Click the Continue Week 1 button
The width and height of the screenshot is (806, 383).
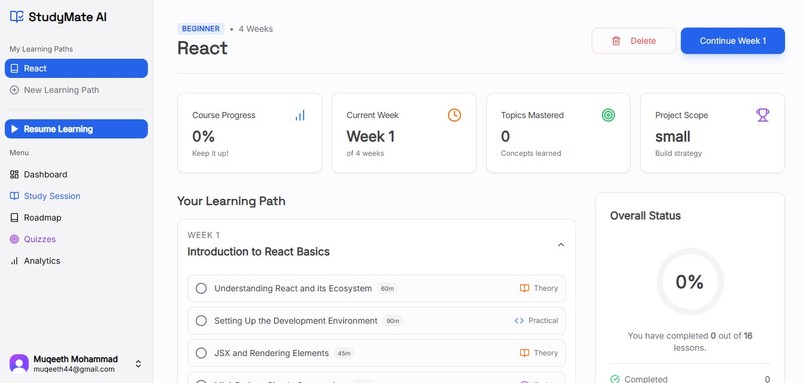[x=732, y=41]
